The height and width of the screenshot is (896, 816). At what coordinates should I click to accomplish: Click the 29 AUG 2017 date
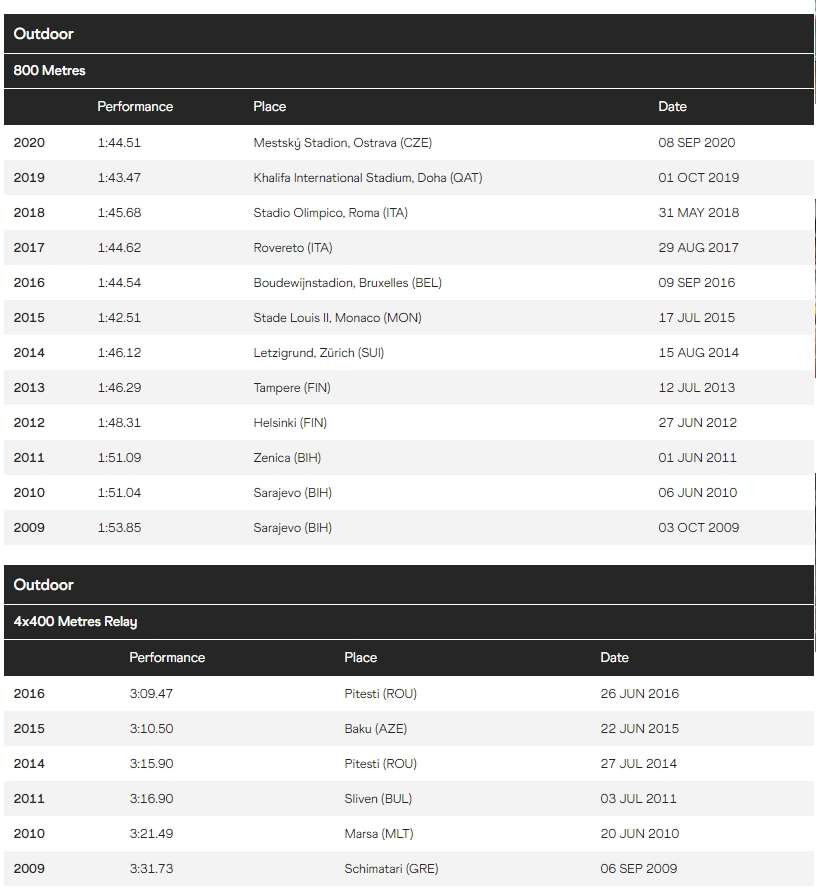click(696, 248)
